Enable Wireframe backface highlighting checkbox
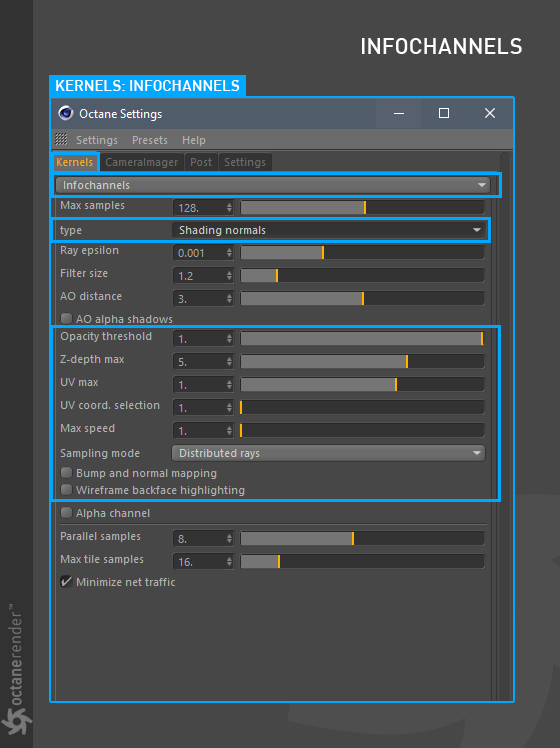The width and height of the screenshot is (560, 748). coord(66,489)
